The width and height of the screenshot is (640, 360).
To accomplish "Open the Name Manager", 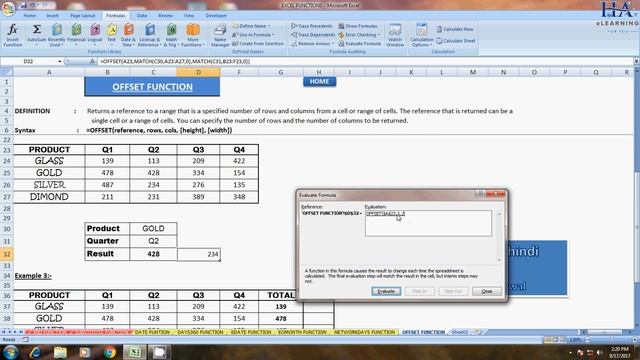I will (x=220, y=35).
